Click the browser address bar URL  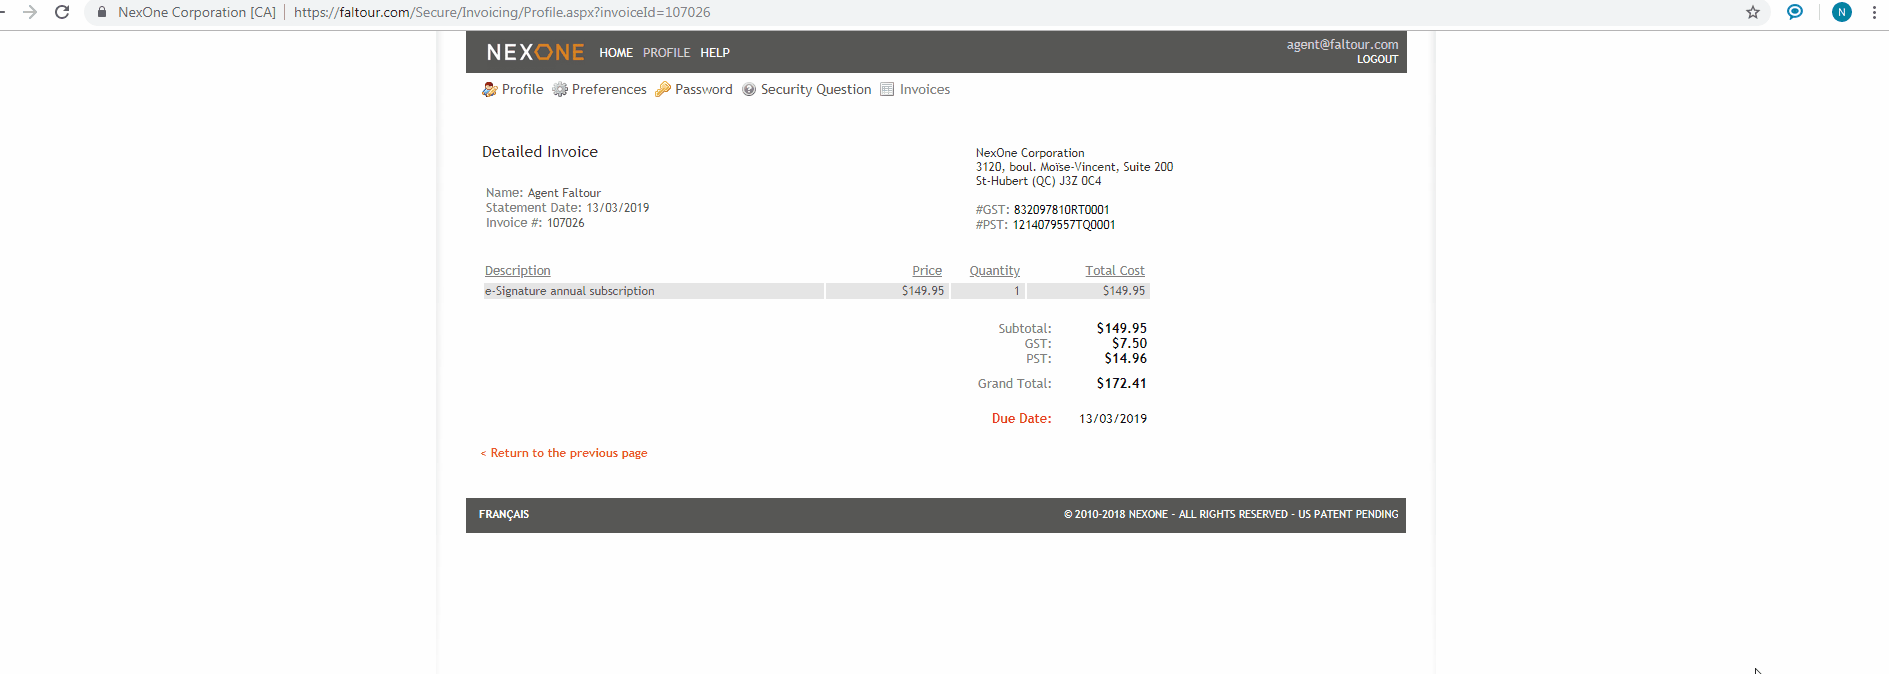coord(502,12)
